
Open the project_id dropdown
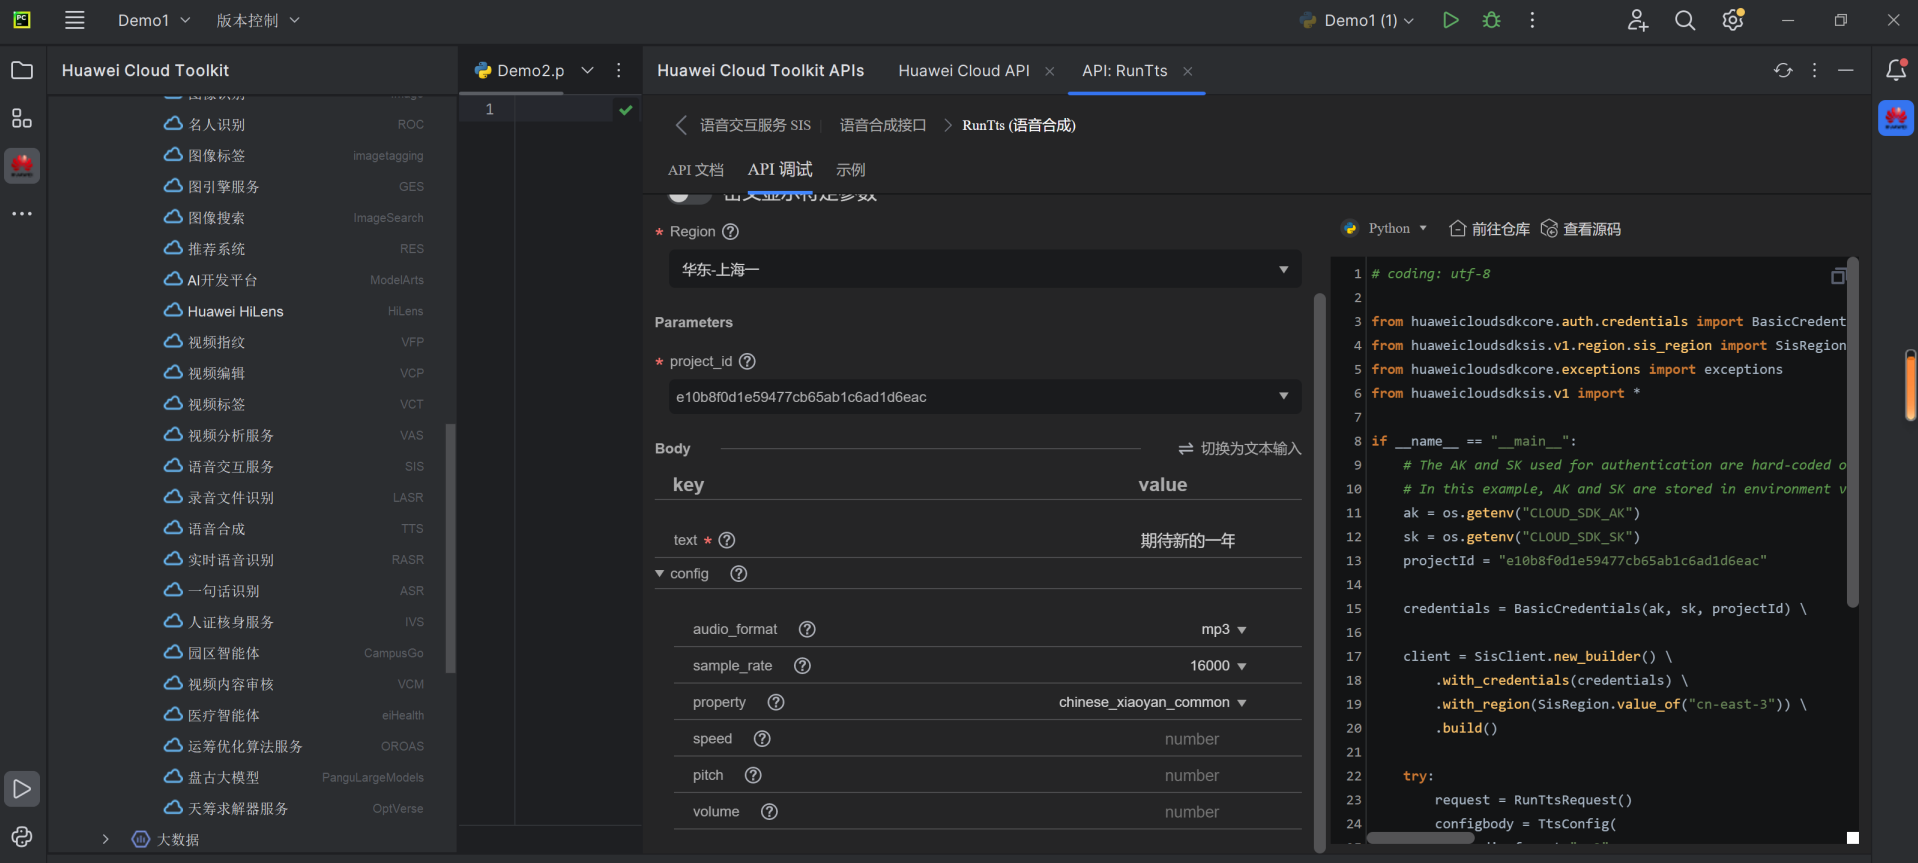tap(984, 397)
